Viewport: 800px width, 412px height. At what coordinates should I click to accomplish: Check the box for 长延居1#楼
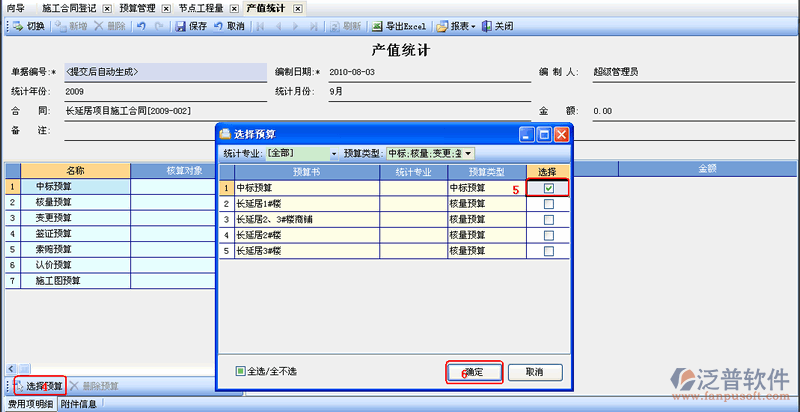pyautogui.click(x=548, y=204)
